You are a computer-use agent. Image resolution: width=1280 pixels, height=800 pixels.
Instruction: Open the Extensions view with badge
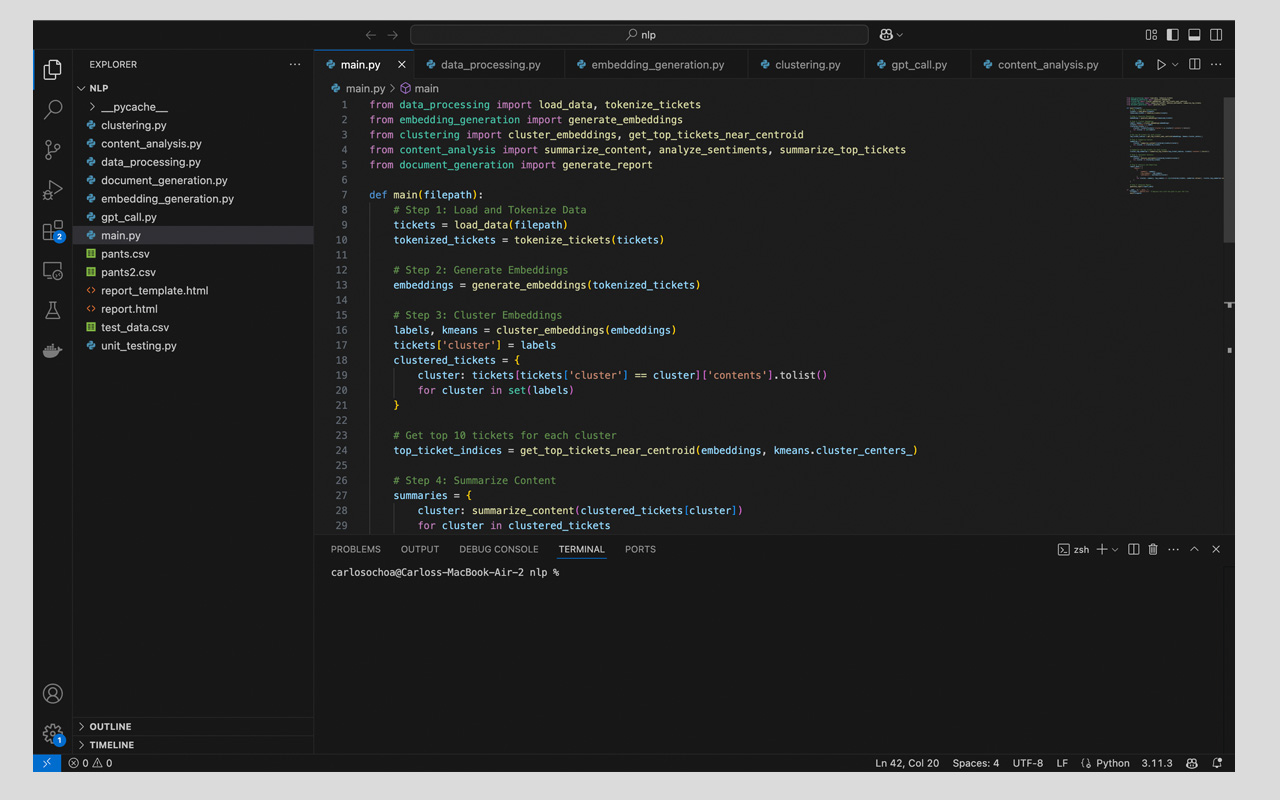coord(53,231)
